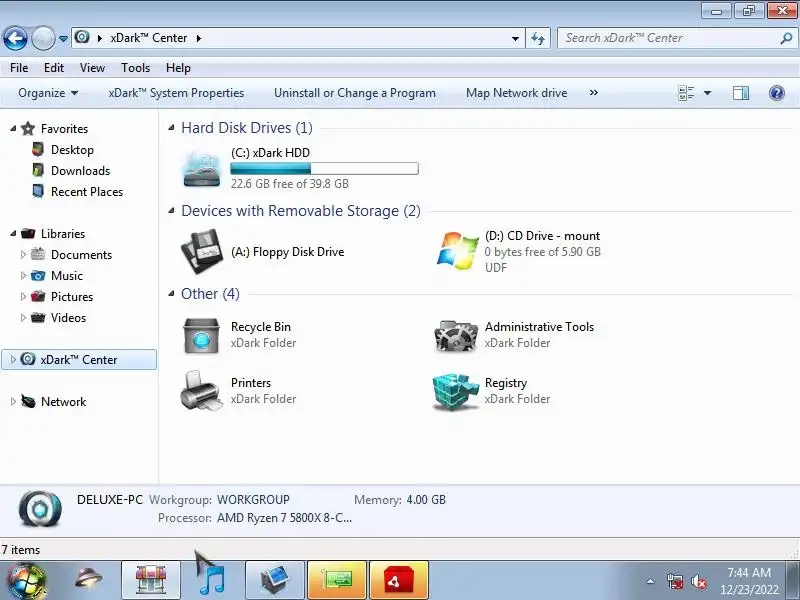Select the (D:) CD Drive icon
This screenshot has height=600, width=800.
pos(457,252)
